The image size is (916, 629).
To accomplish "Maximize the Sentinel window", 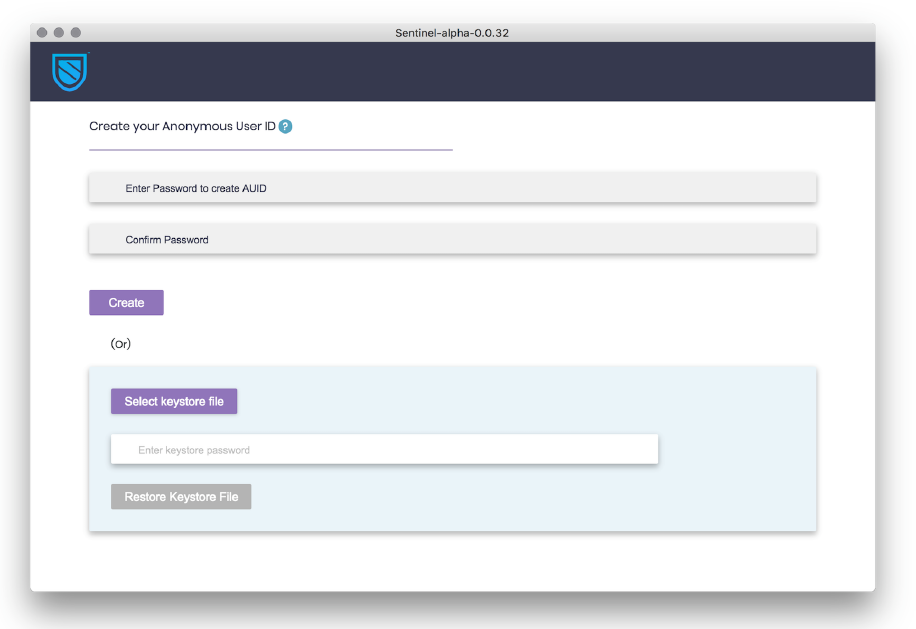I will 76,33.
